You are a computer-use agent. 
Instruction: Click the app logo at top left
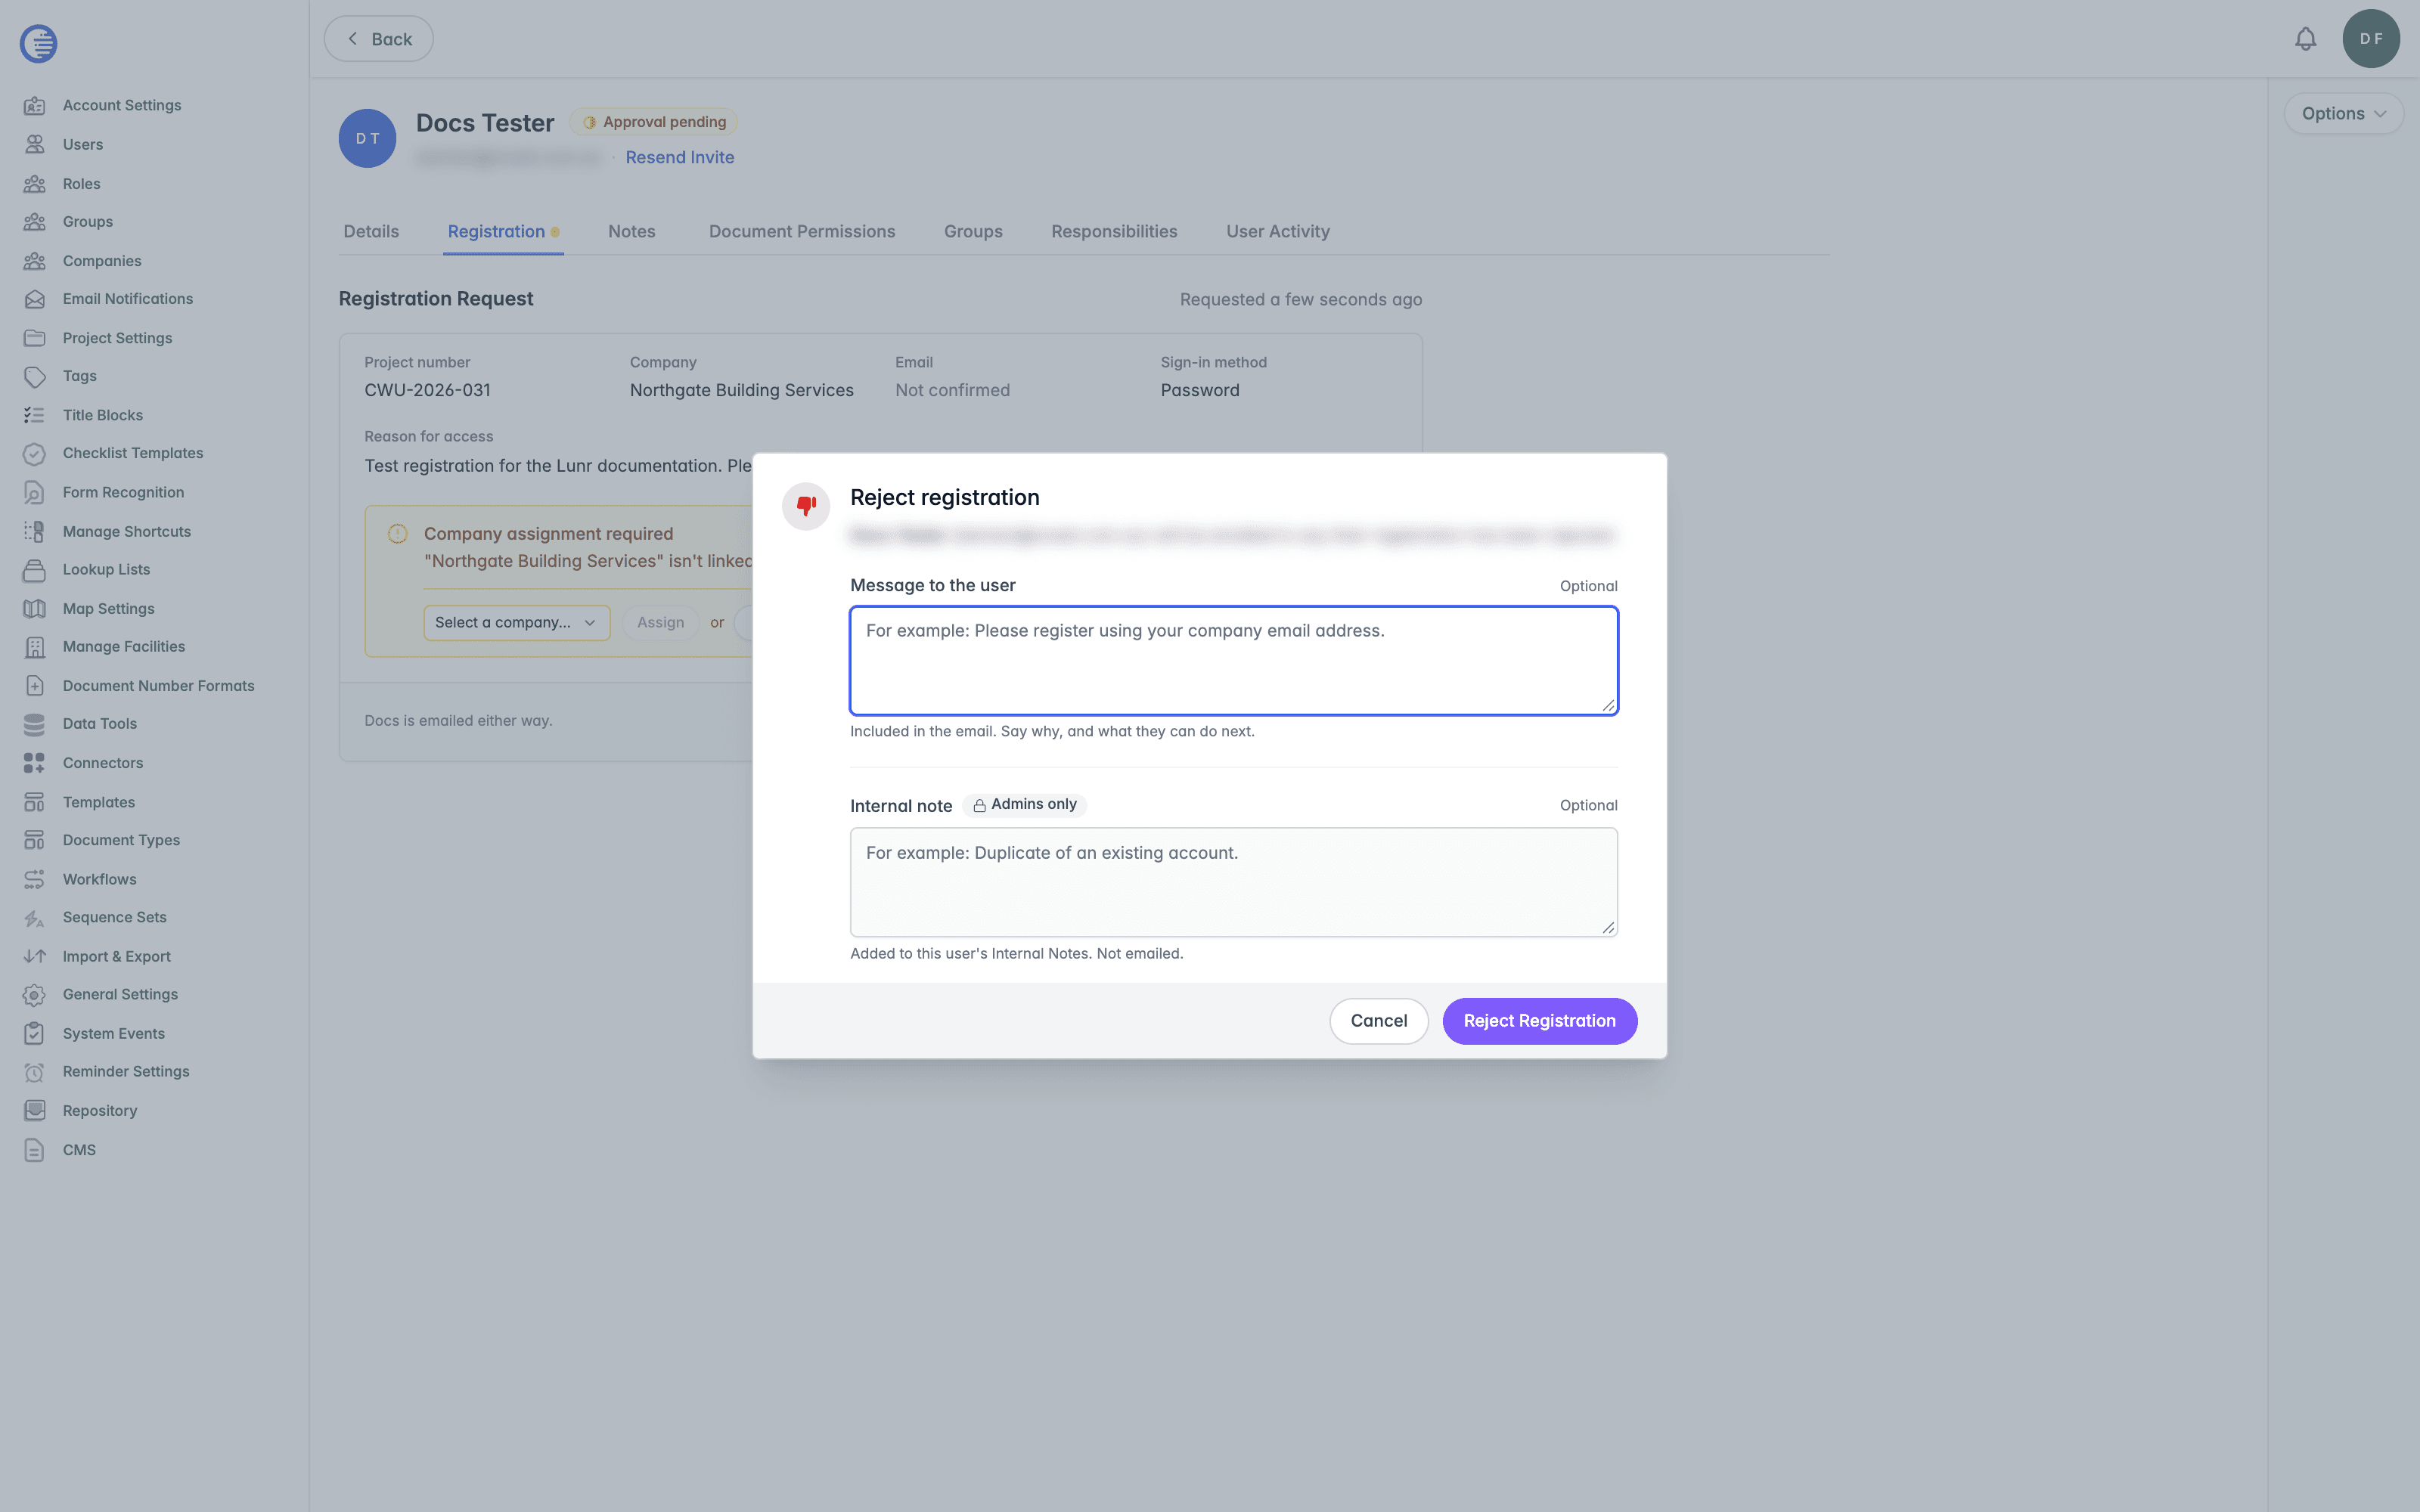[x=38, y=43]
